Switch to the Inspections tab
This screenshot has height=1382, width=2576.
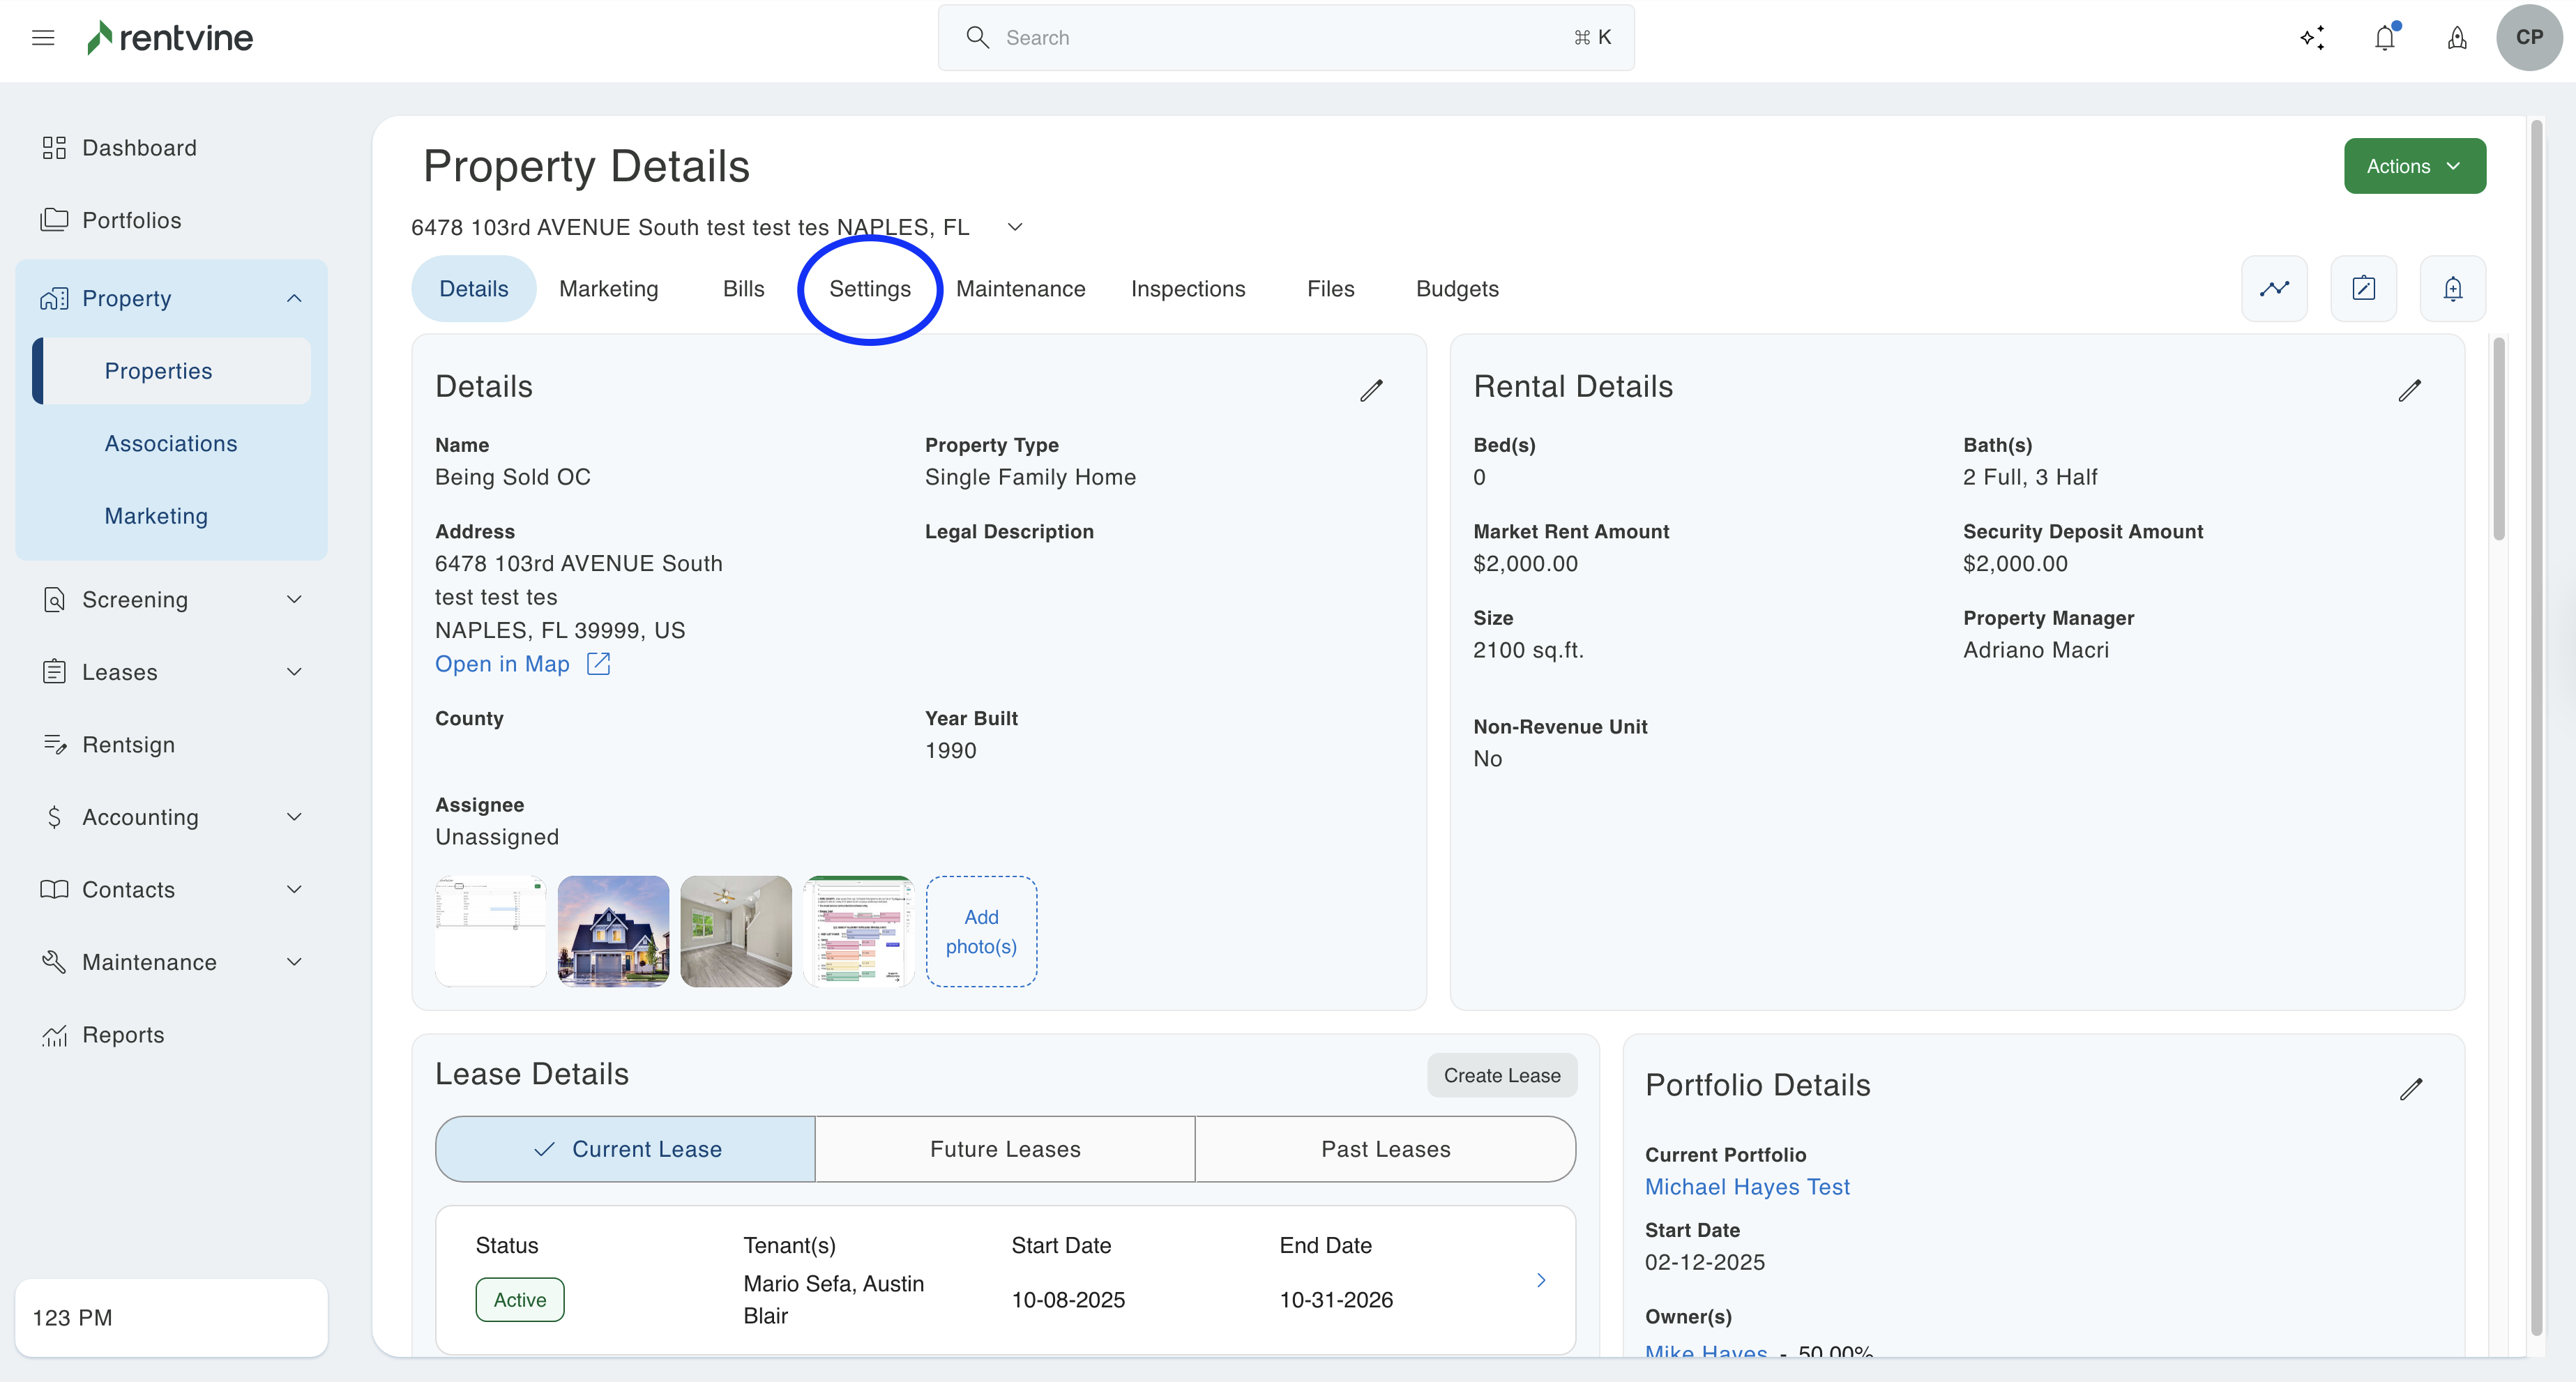pos(1188,289)
